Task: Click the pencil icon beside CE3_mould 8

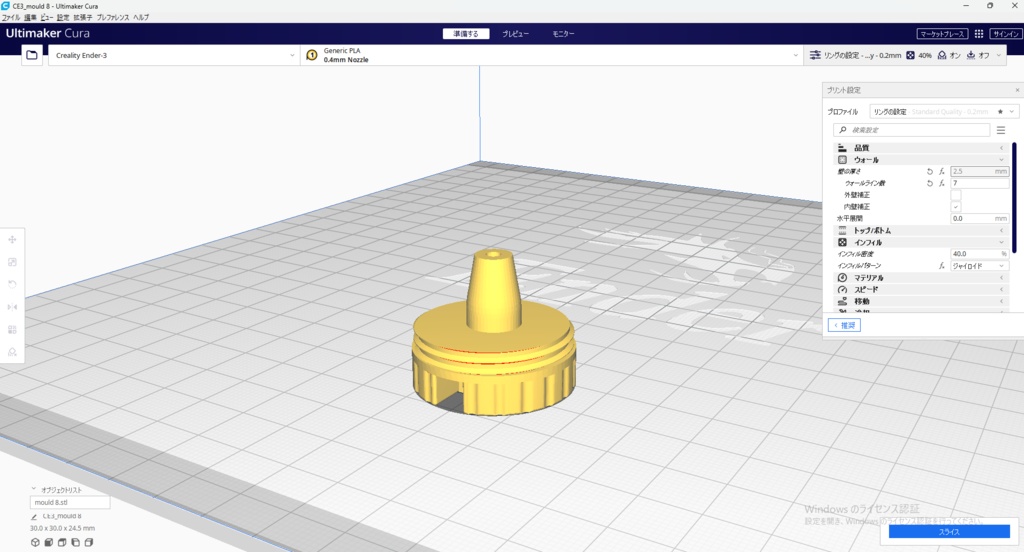Action: pyautogui.click(x=34, y=517)
